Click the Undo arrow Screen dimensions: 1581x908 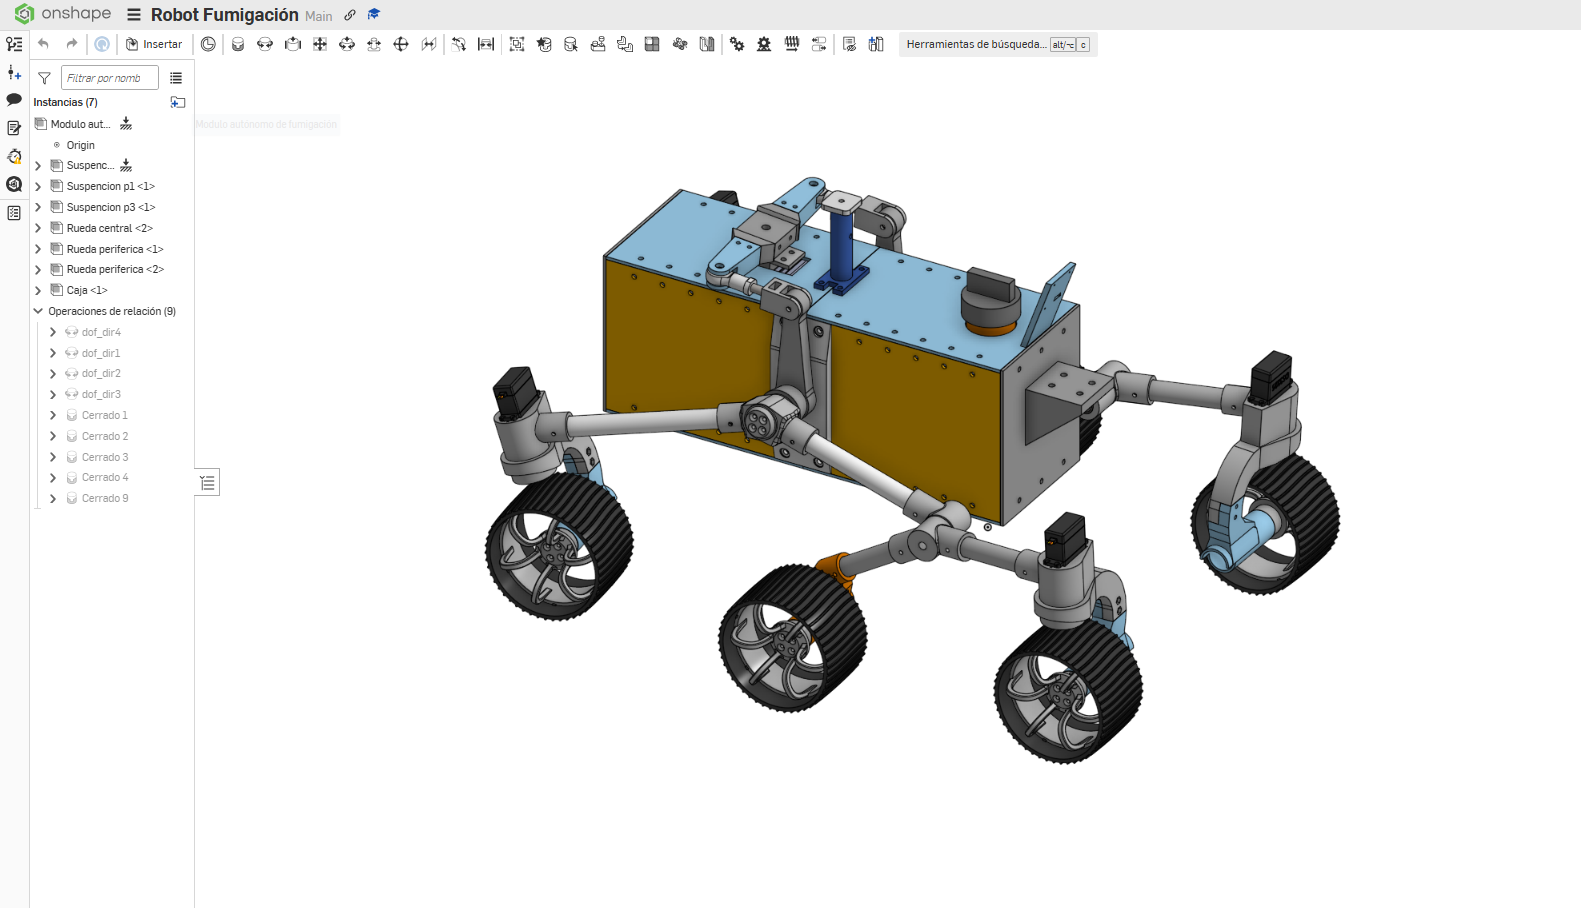(x=43, y=44)
